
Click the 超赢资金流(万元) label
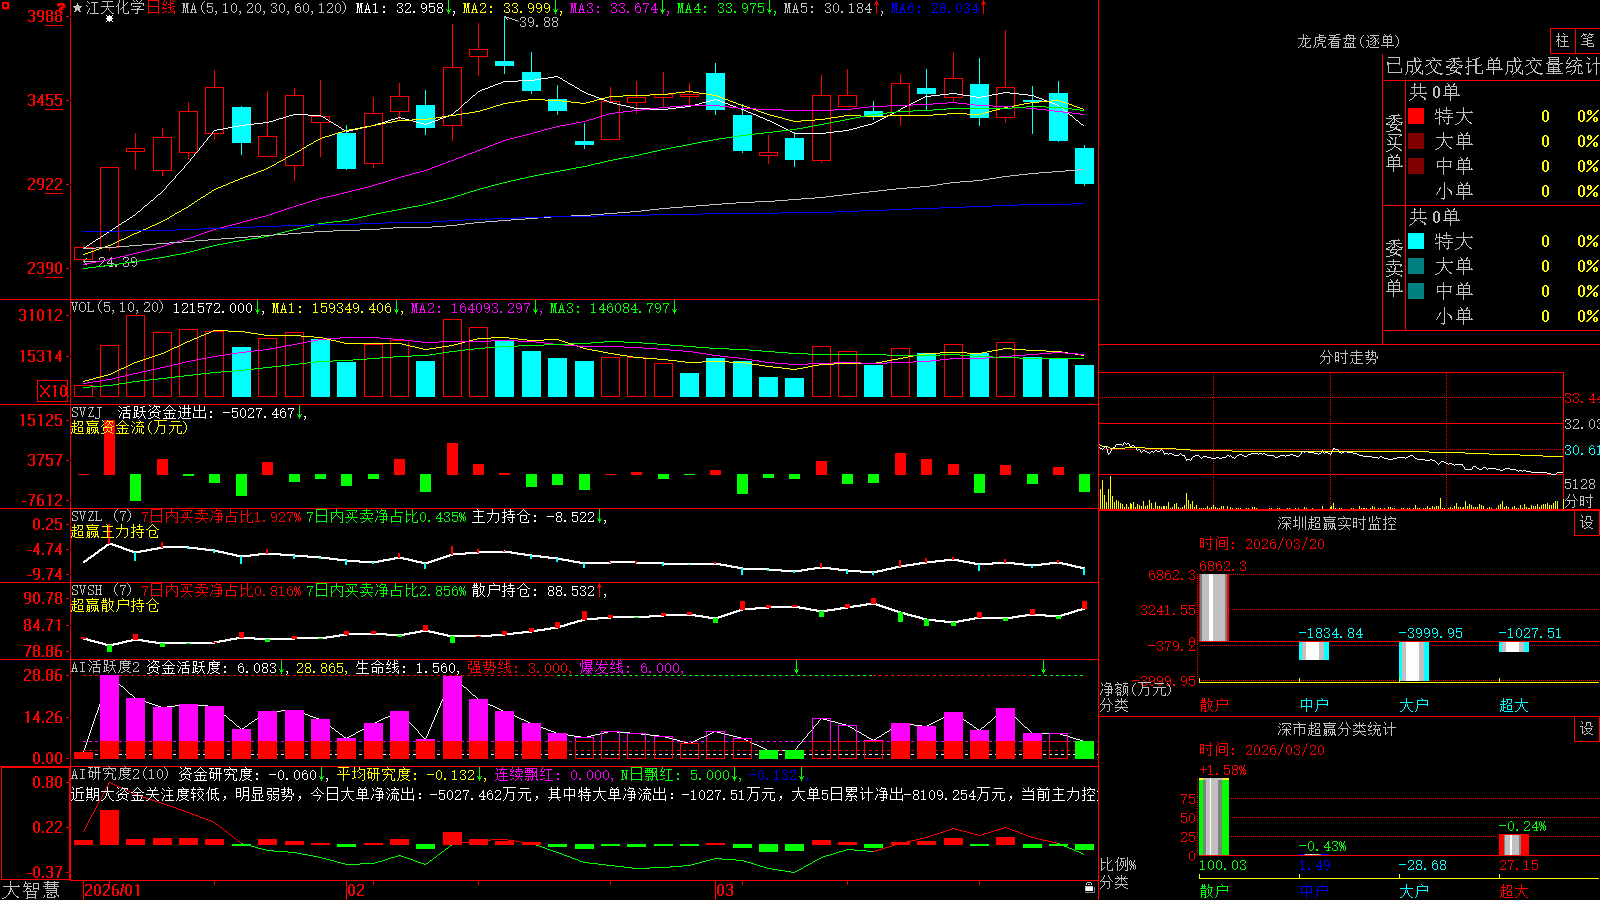click(129, 427)
